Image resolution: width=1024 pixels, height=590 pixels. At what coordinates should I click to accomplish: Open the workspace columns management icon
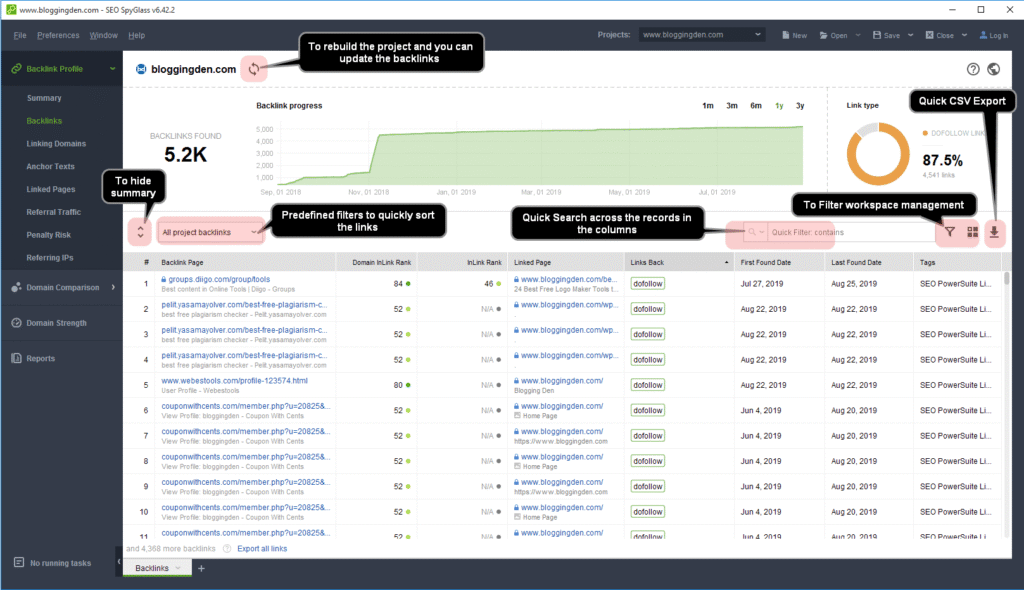[x=970, y=231]
